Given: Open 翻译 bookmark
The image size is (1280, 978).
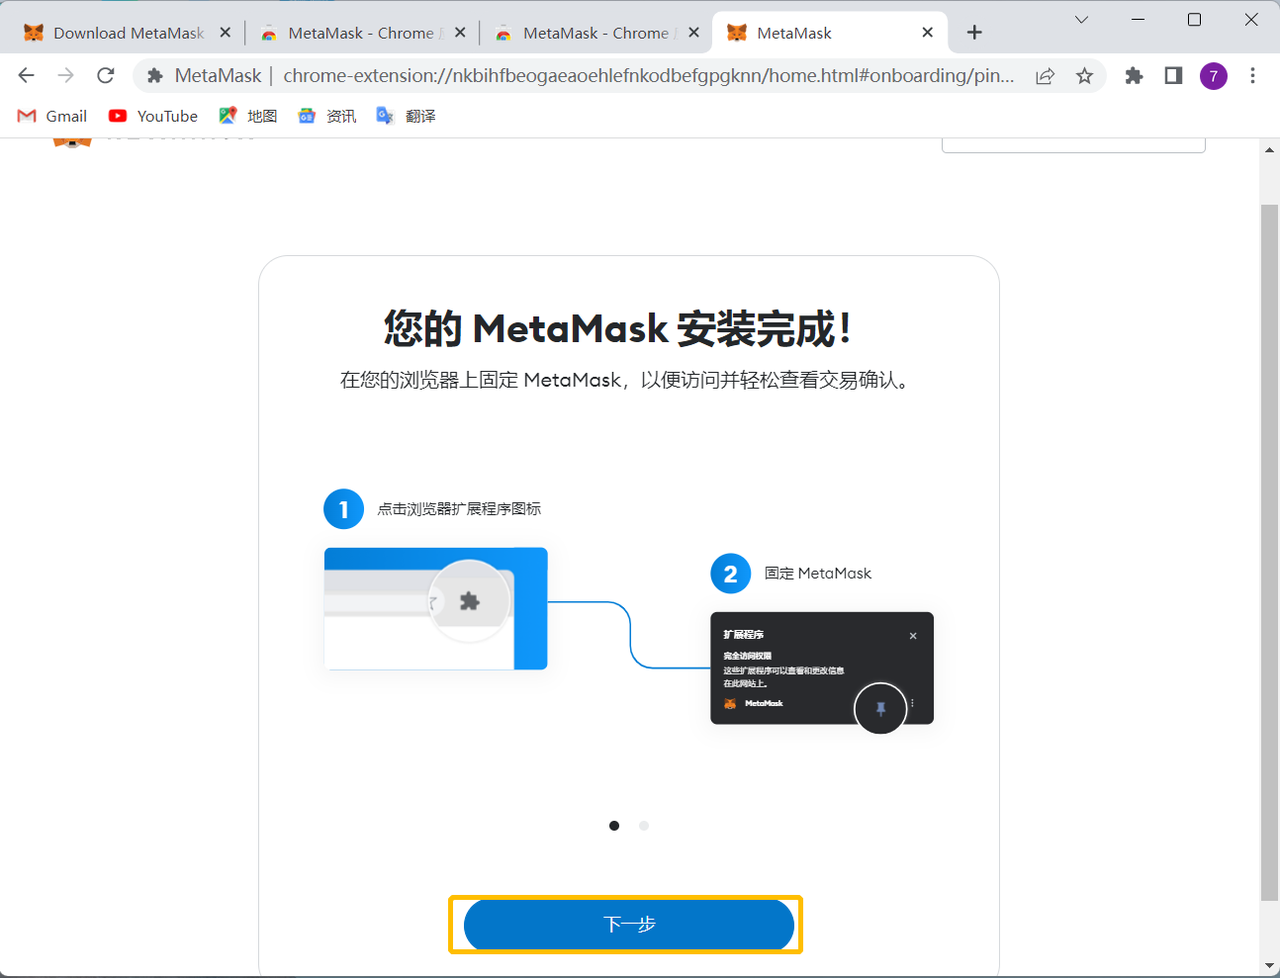Looking at the screenshot, I should pyautogui.click(x=406, y=116).
